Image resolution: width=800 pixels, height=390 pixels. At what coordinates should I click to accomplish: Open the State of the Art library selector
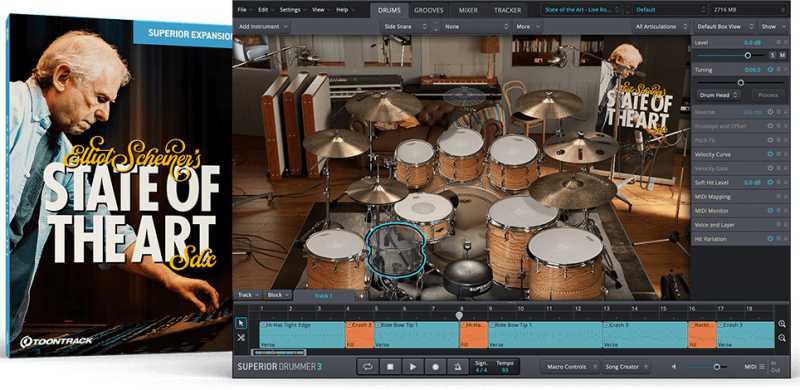click(583, 10)
